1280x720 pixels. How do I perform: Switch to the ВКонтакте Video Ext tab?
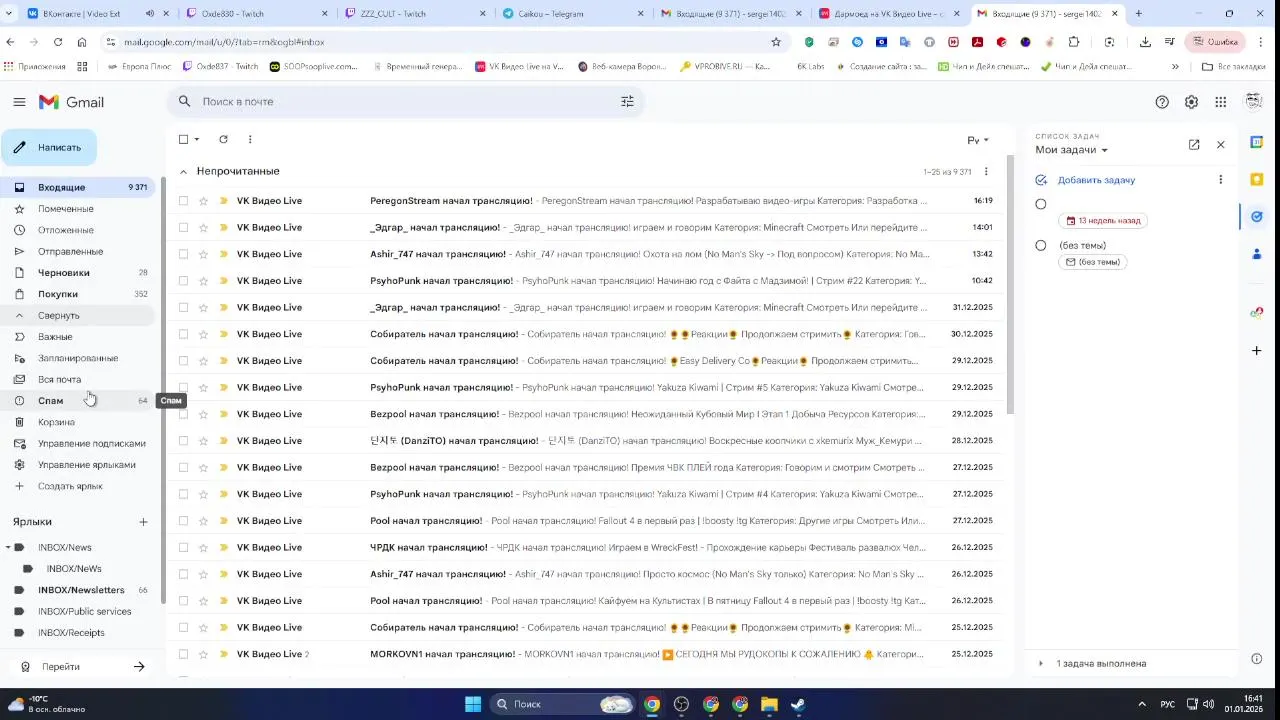99,14
